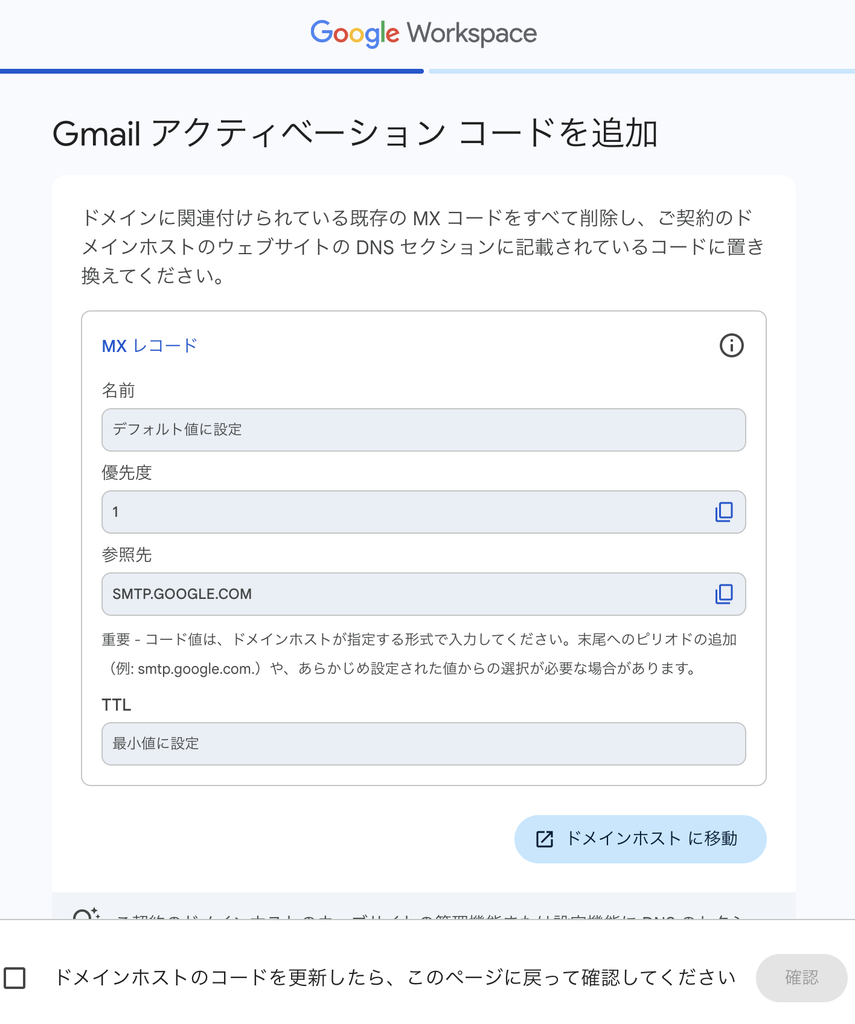Click the Gmail アクティベーション コードを追加 heading
Image resolution: width=855 pixels, height=1024 pixels.
click(355, 133)
